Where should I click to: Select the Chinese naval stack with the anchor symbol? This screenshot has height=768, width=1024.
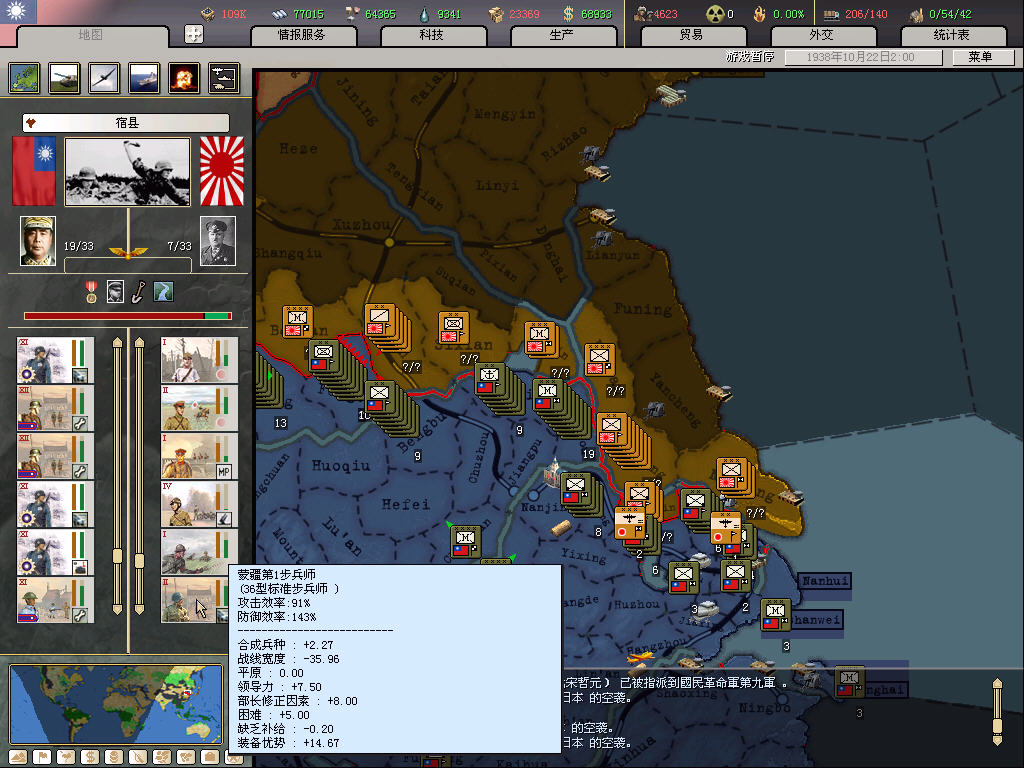[490, 380]
